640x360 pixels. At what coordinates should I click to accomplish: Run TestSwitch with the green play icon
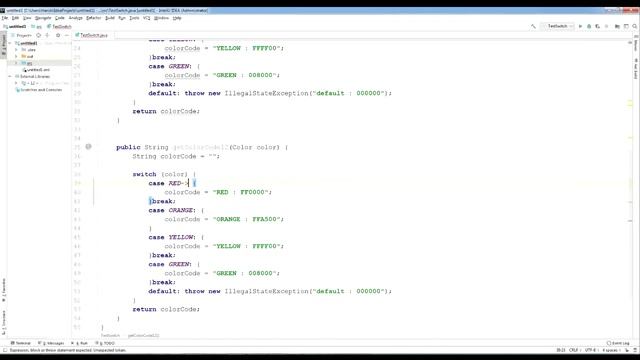coord(580,26)
